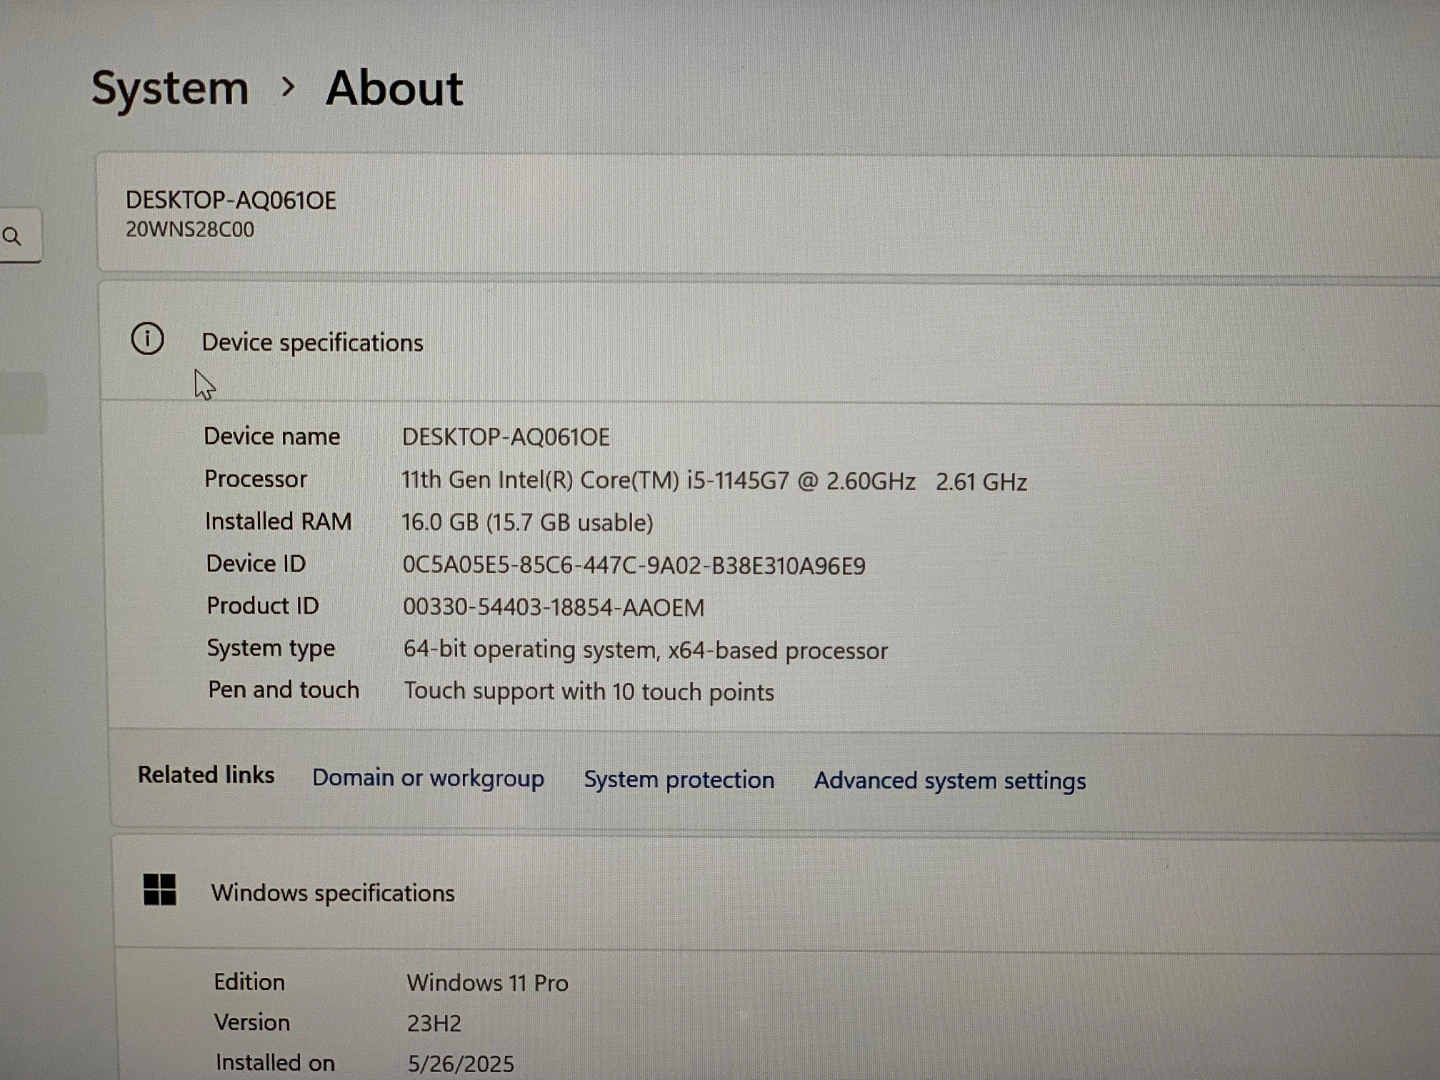The width and height of the screenshot is (1440, 1080).
Task: Click the Processor label
Action: coord(256,479)
